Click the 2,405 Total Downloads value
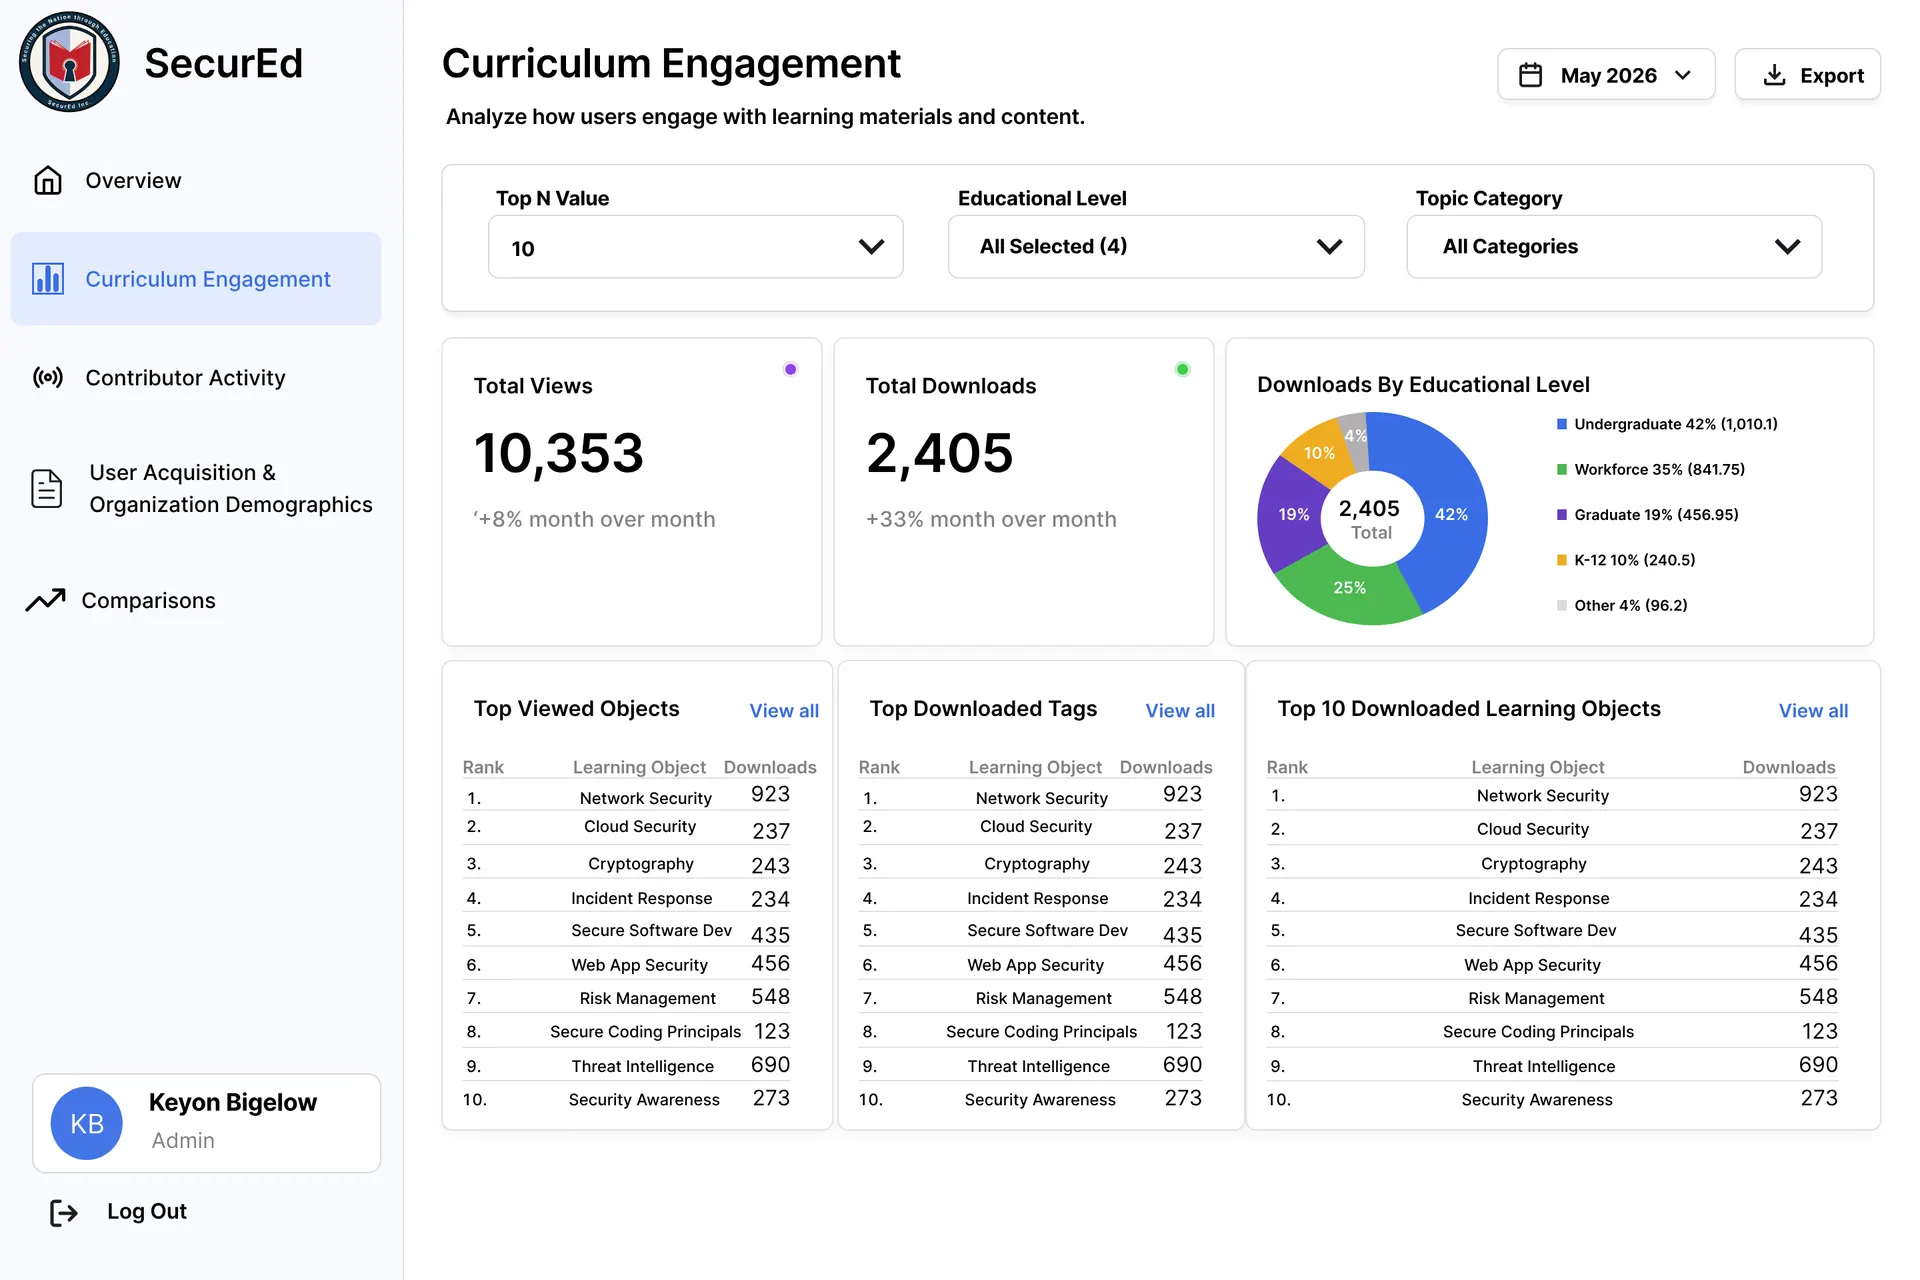The image size is (1920, 1280). click(940, 453)
